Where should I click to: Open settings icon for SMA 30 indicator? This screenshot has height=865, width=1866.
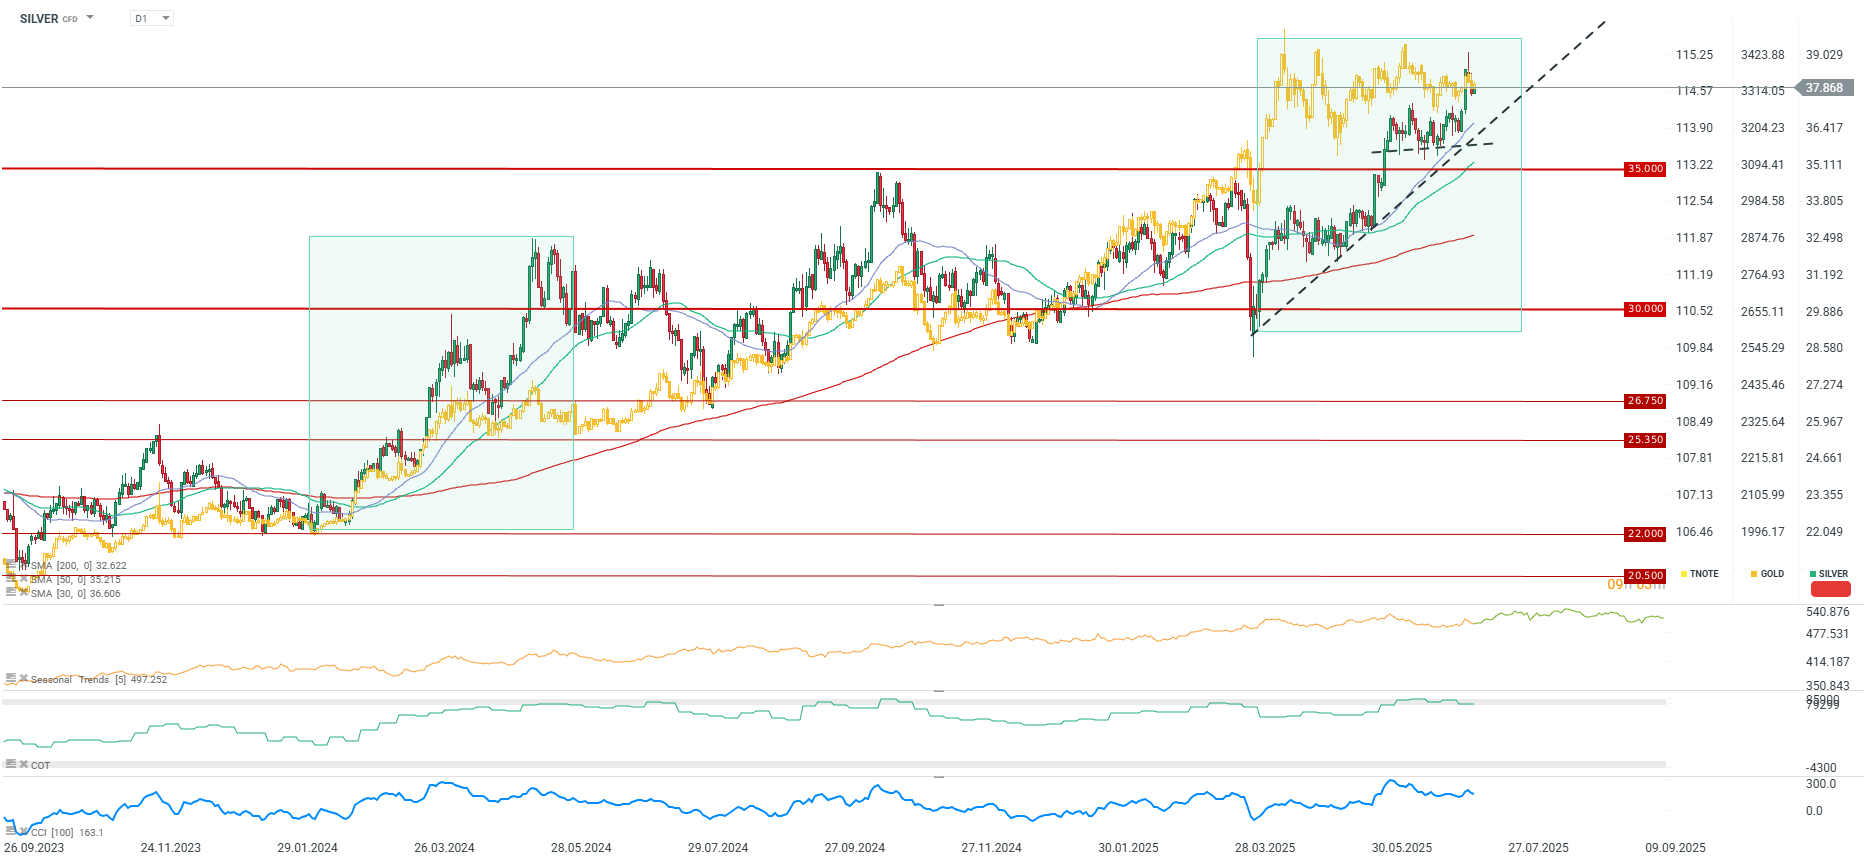pyautogui.click(x=11, y=593)
